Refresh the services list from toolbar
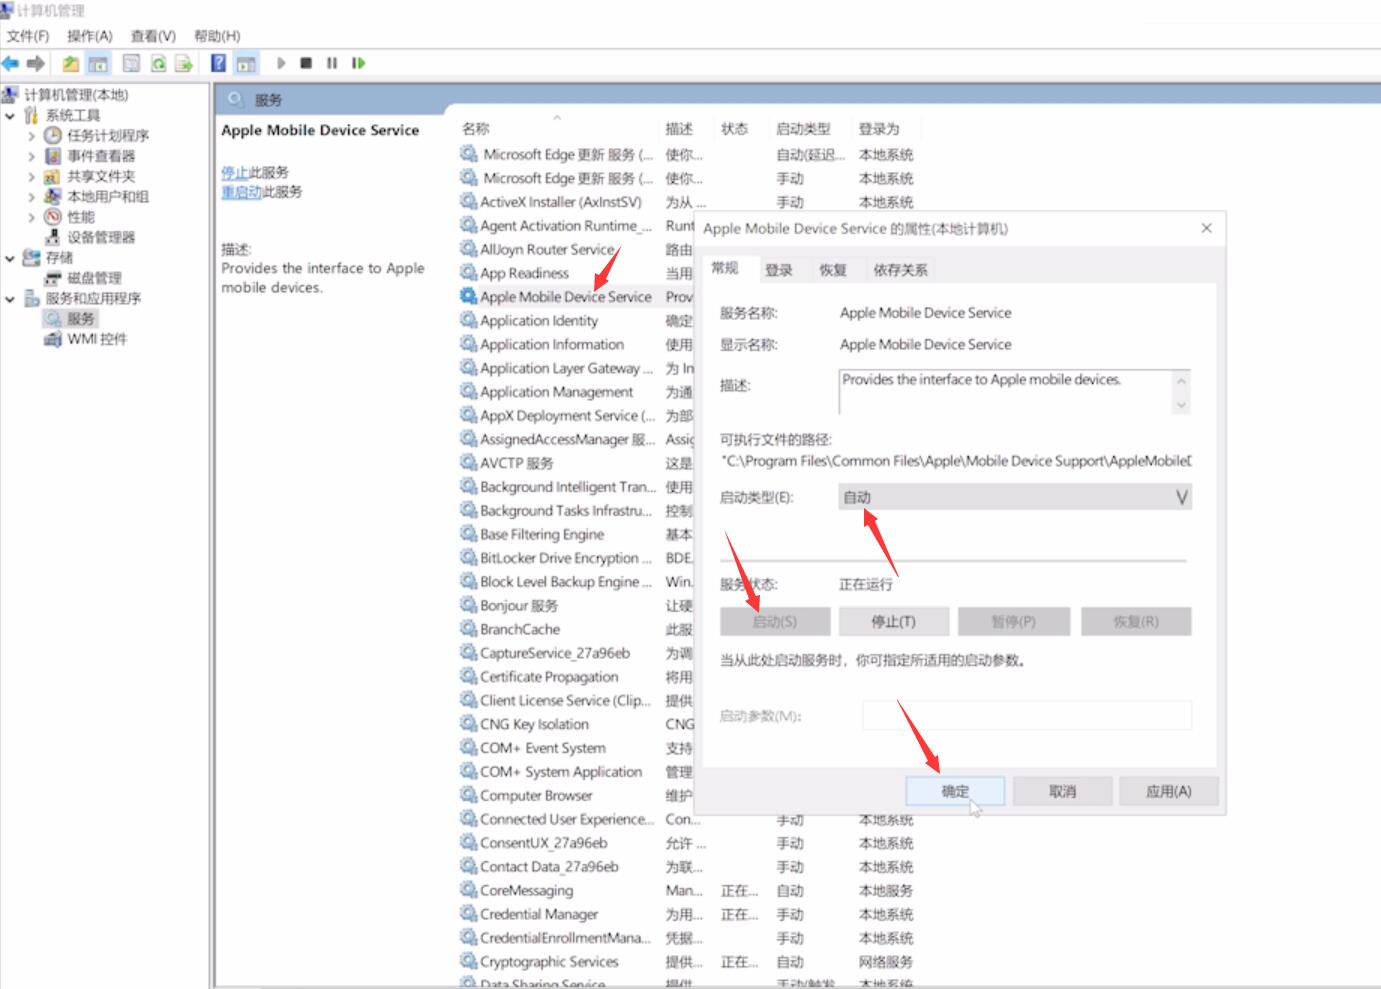The image size is (1381, 989). click(x=158, y=63)
